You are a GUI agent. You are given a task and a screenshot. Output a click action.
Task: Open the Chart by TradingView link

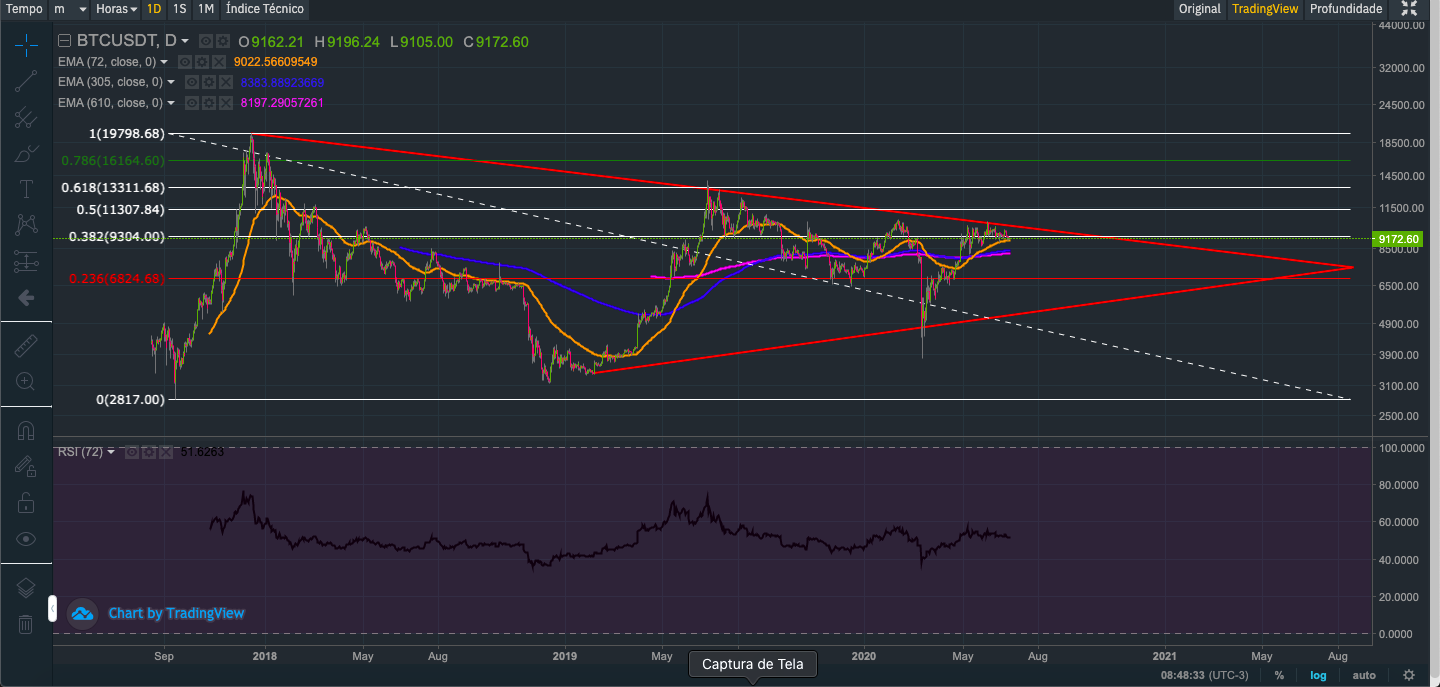click(176, 613)
